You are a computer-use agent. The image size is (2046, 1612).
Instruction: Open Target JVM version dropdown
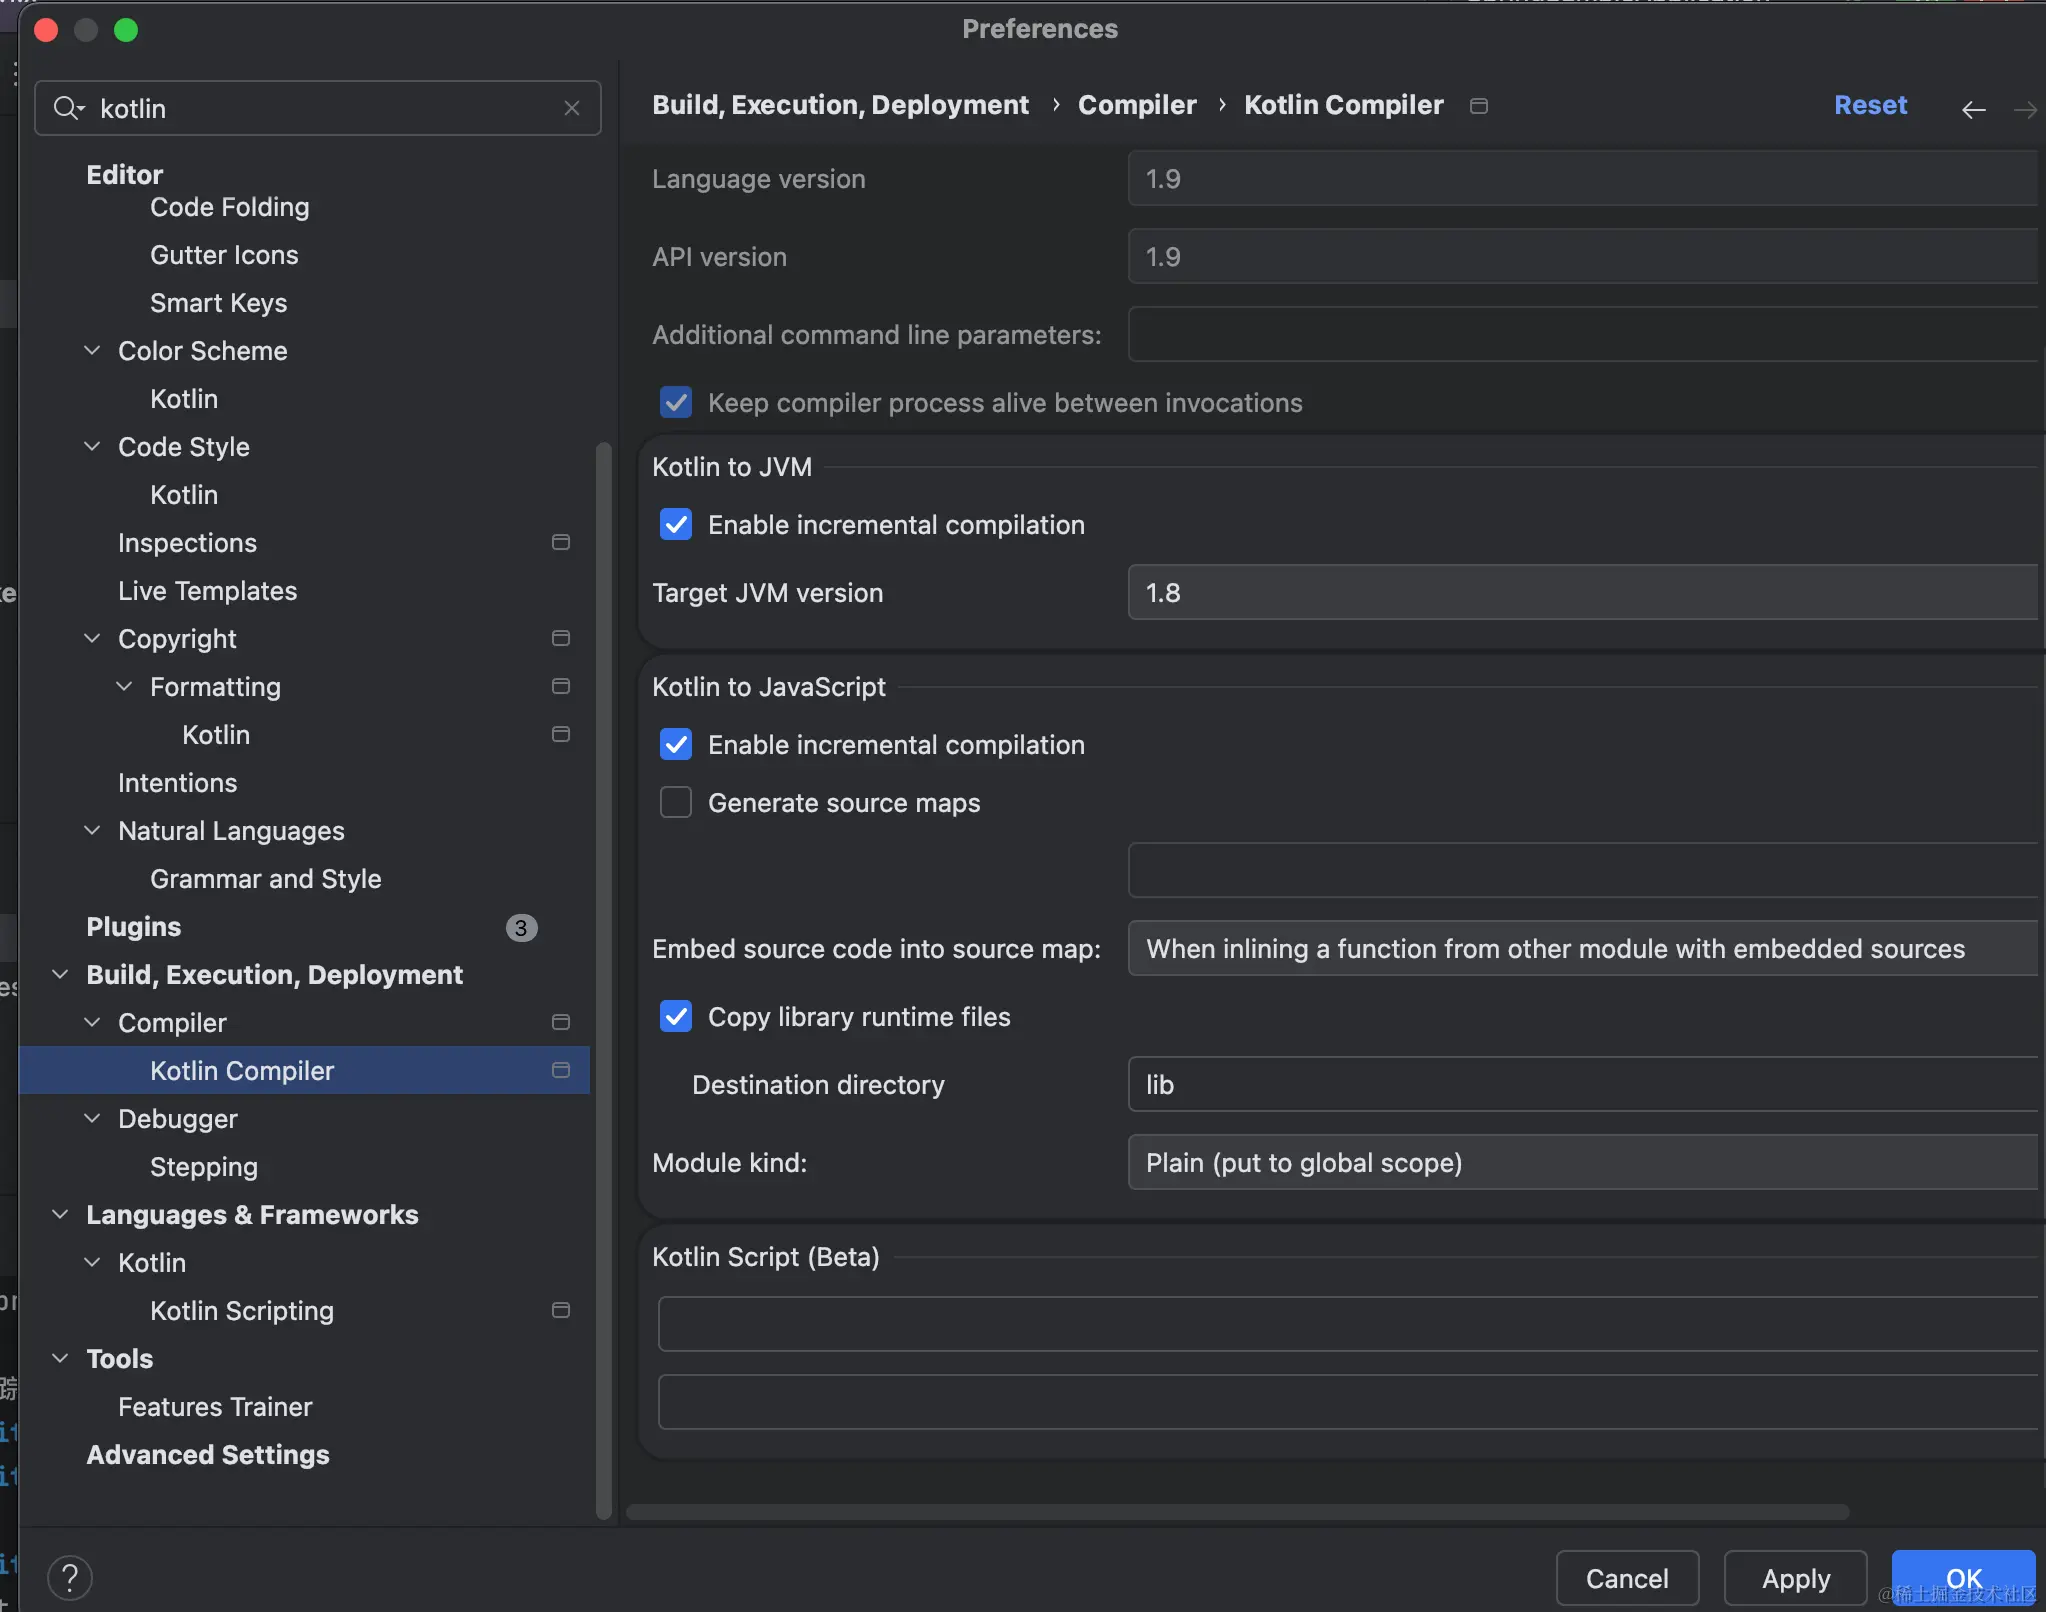[x=1582, y=593]
